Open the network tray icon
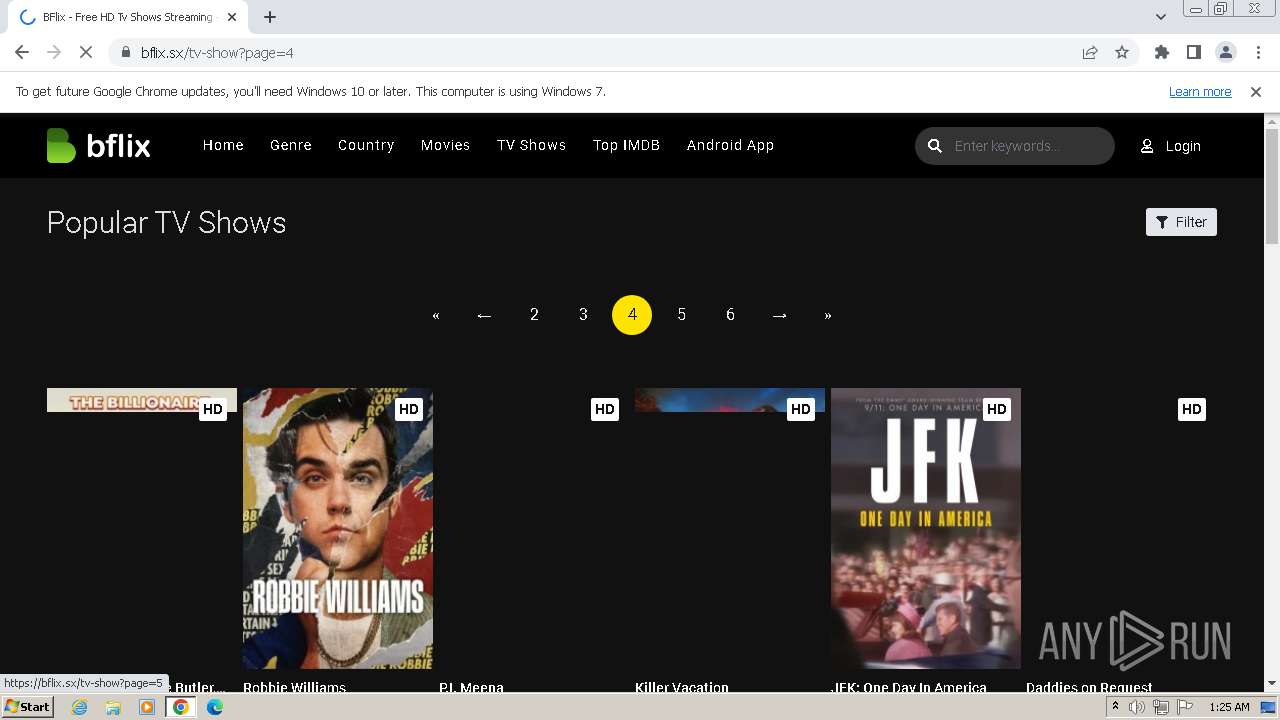 click(1161, 707)
